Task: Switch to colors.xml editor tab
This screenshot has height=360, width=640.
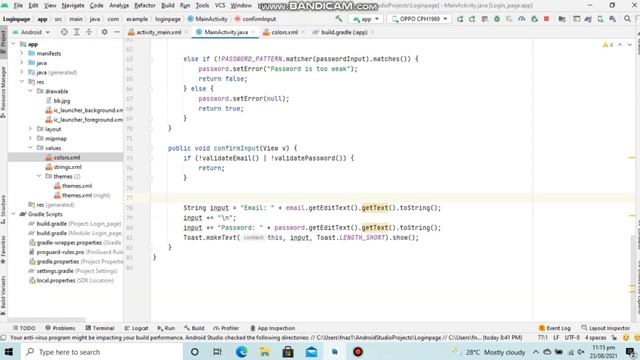Action: click(x=284, y=32)
